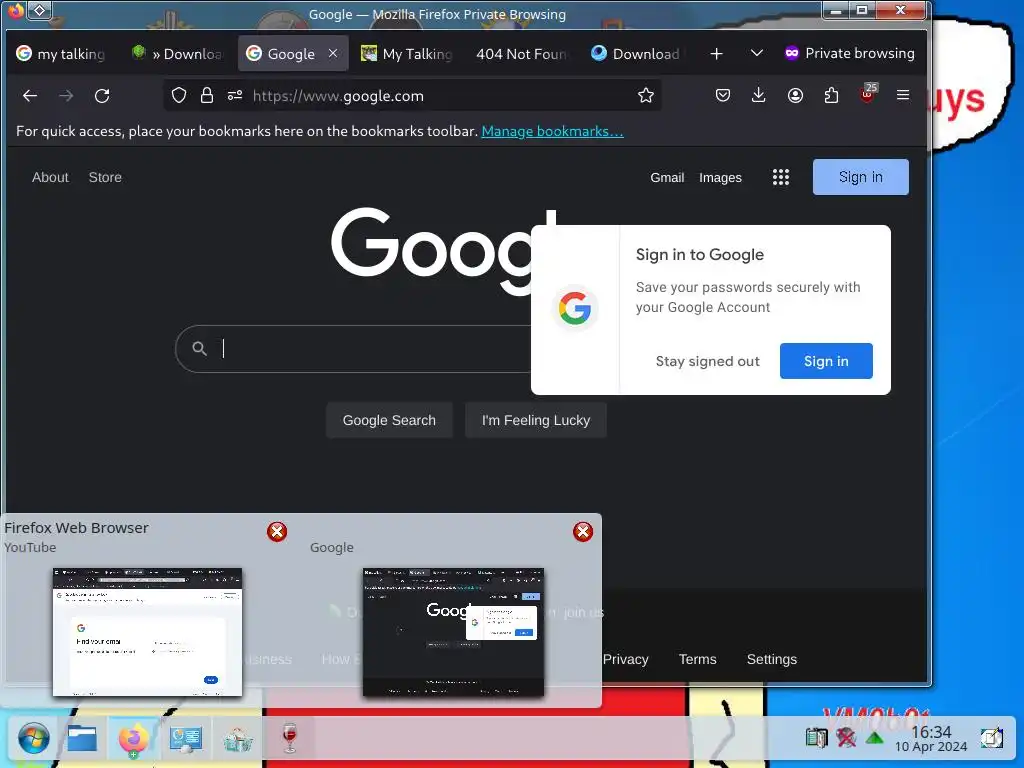Open the file manager folder icon on taskbar
The height and width of the screenshot is (768, 1024).
click(x=82, y=739)
